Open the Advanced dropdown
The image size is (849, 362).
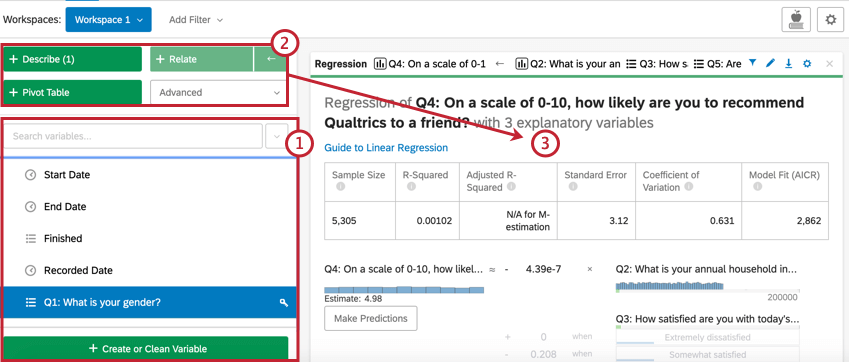[218, 93]
